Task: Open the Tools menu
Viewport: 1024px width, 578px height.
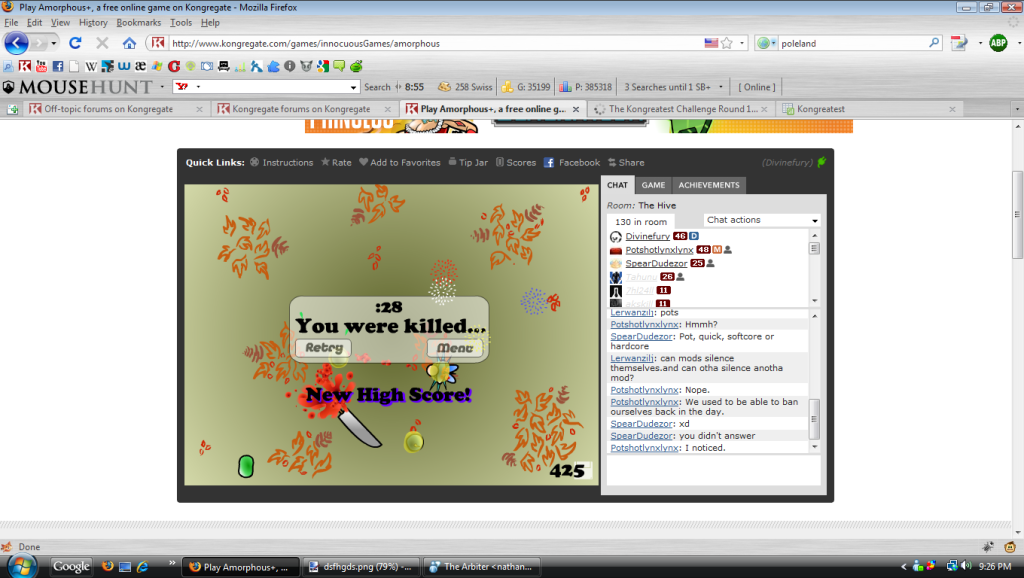Action: [181, 22]
